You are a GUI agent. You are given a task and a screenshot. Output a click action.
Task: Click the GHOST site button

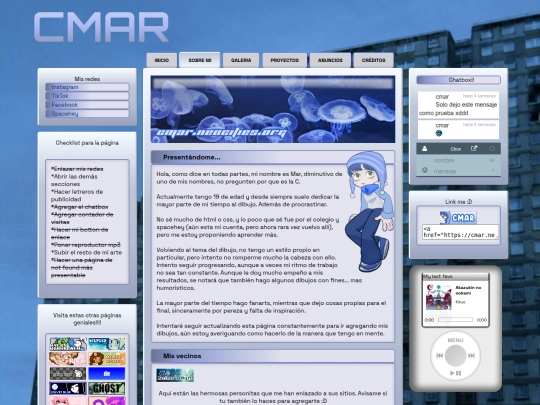pyautogui.click(x=106, y=388)
